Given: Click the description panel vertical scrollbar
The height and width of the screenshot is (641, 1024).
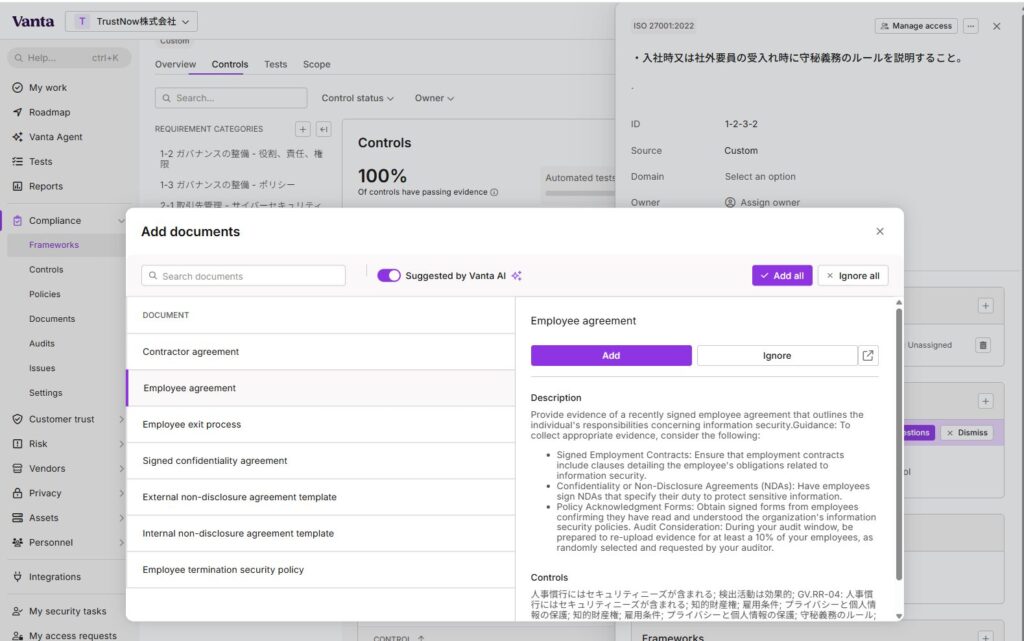Looking at the screenshot, I should 898,440.
